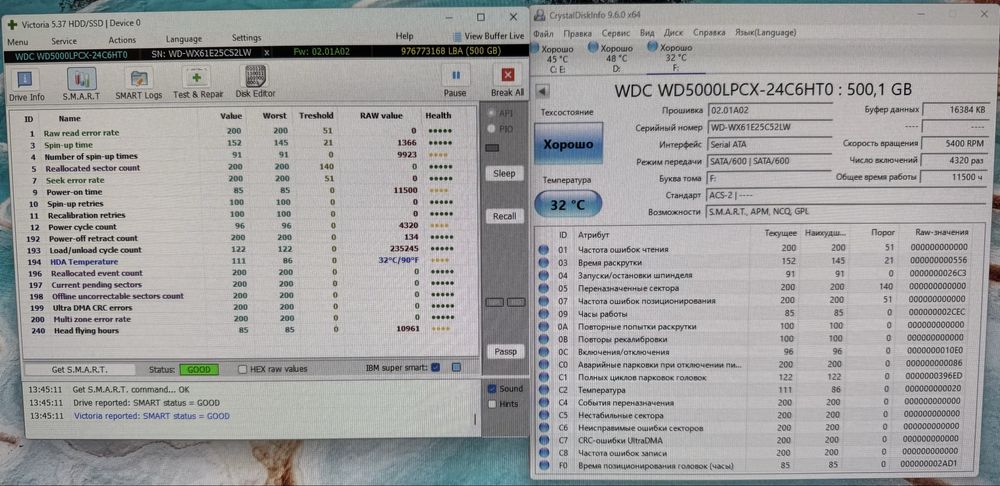Click the Серийный номер field
This screenshot has height=486, width=1000.
point(770,128)
